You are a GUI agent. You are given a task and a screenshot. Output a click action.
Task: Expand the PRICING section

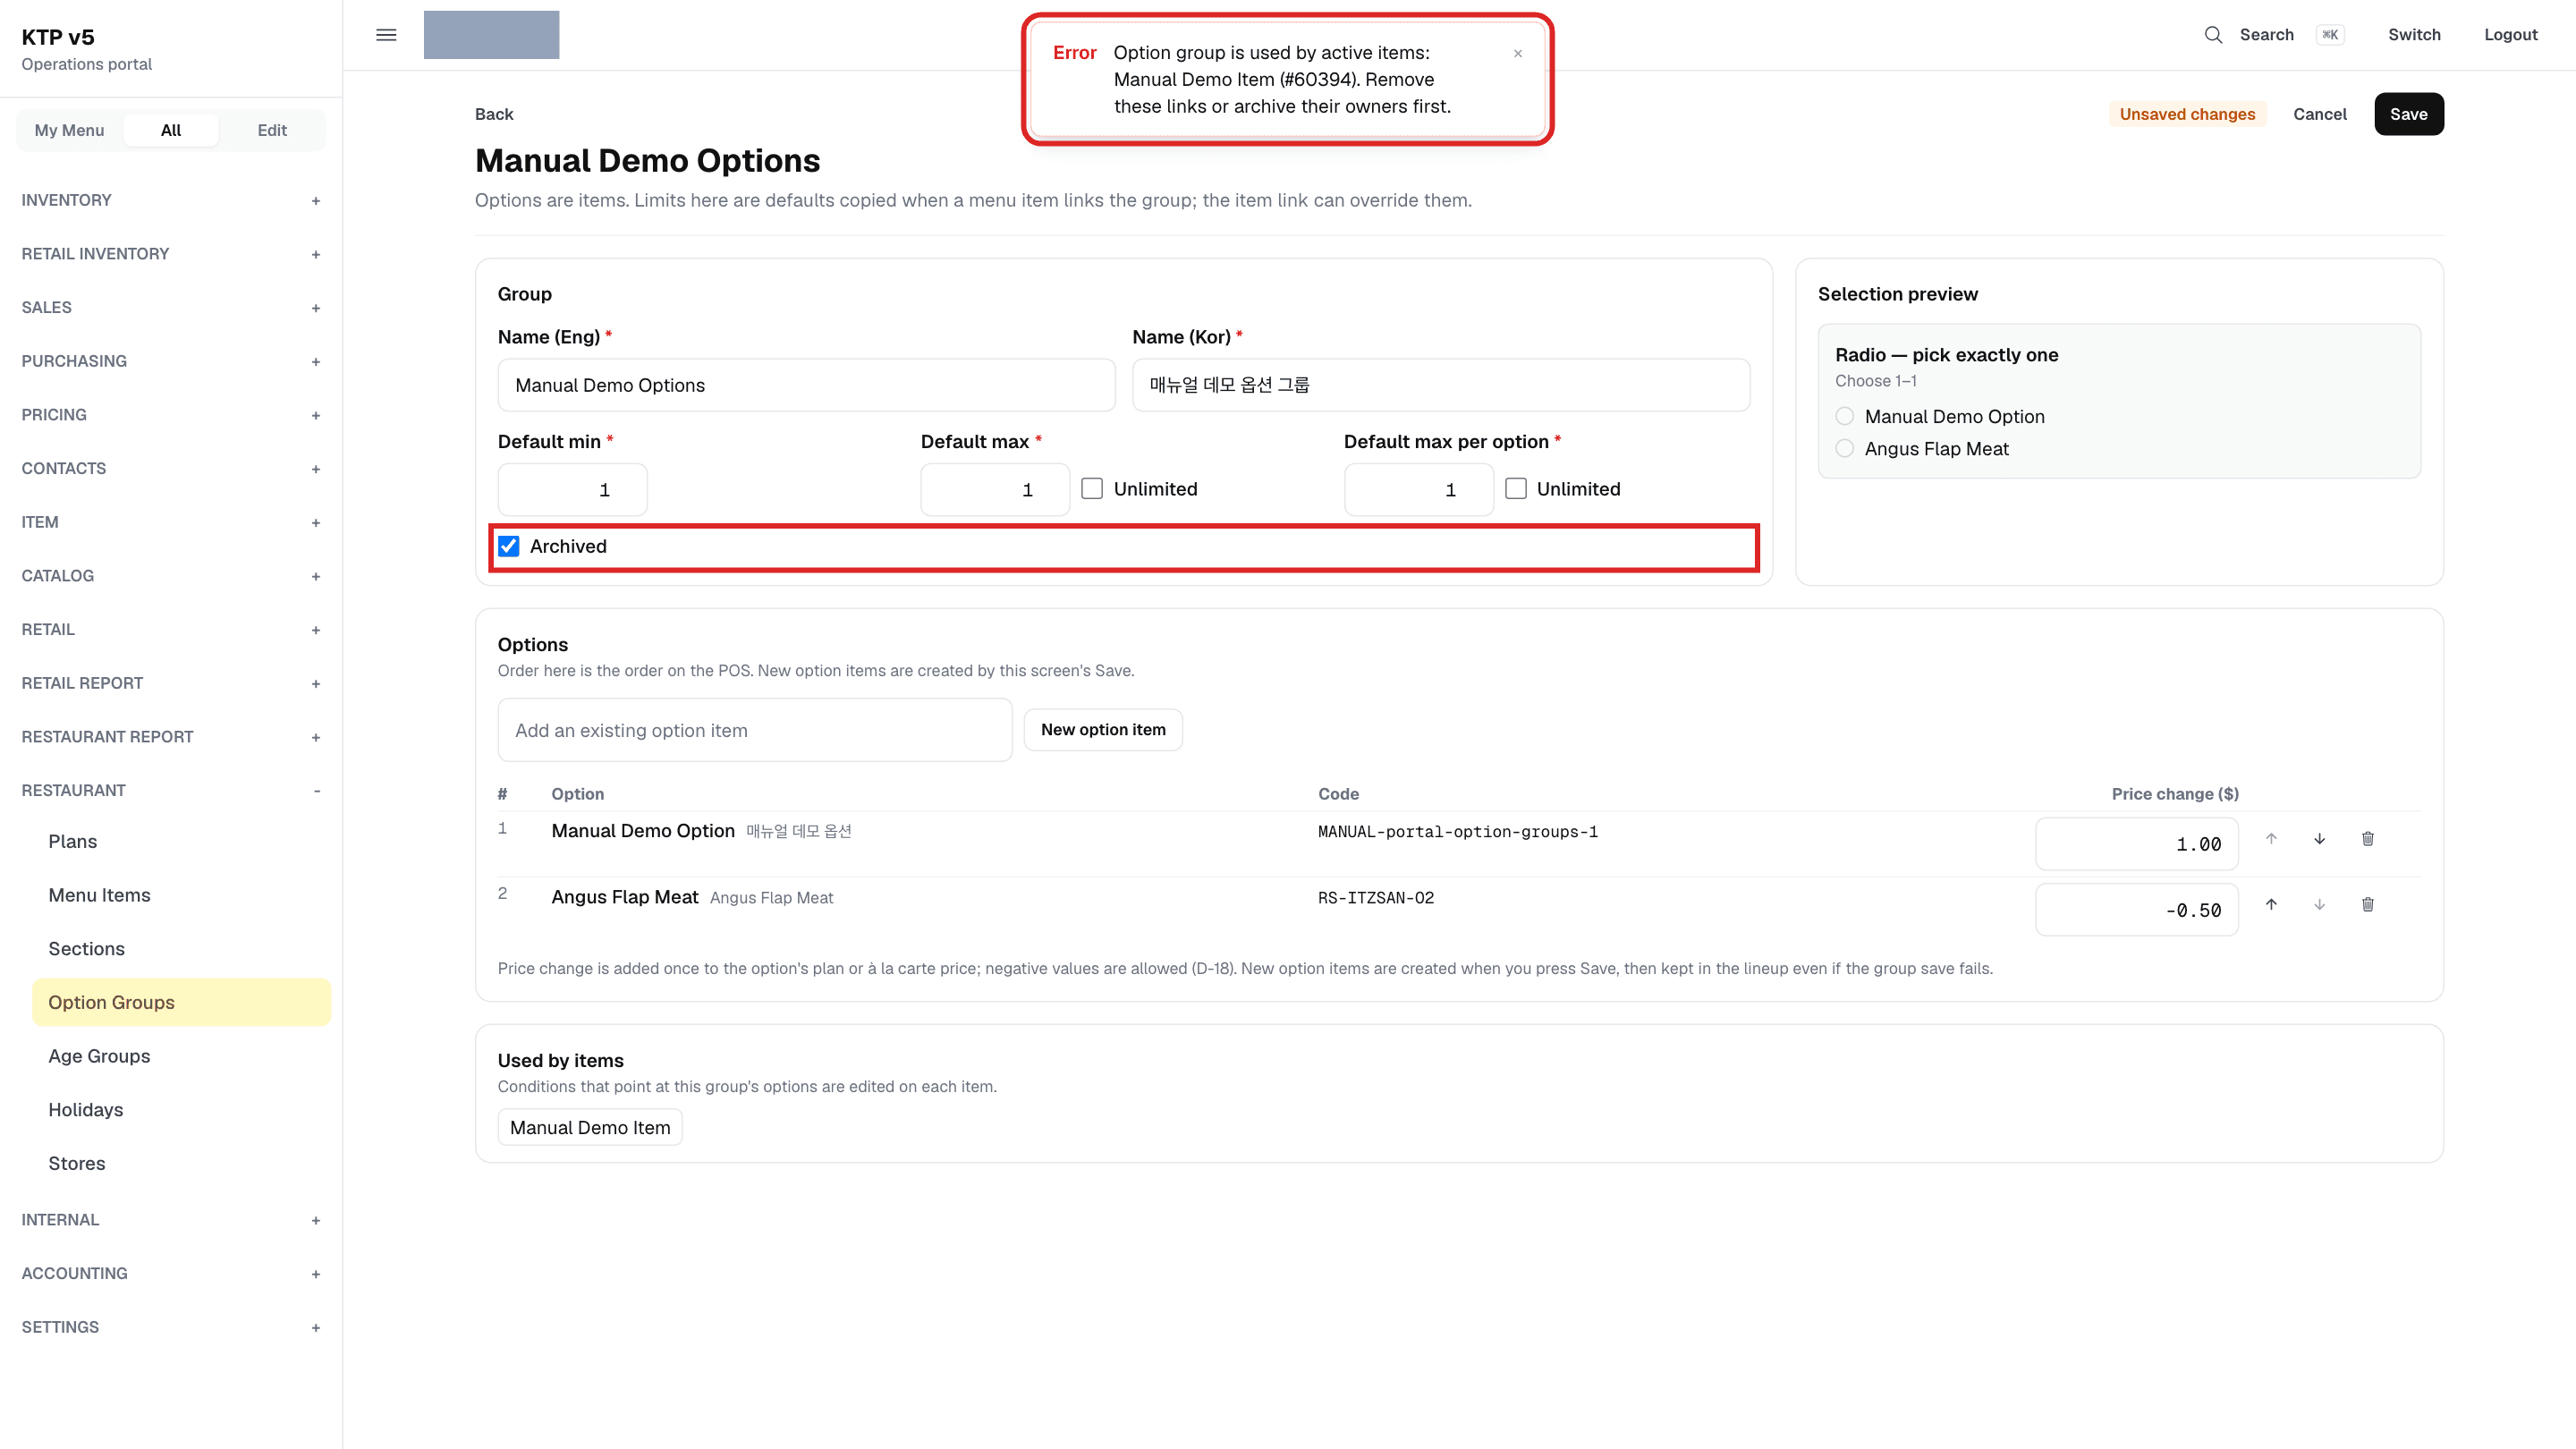[x=171, y=415]
